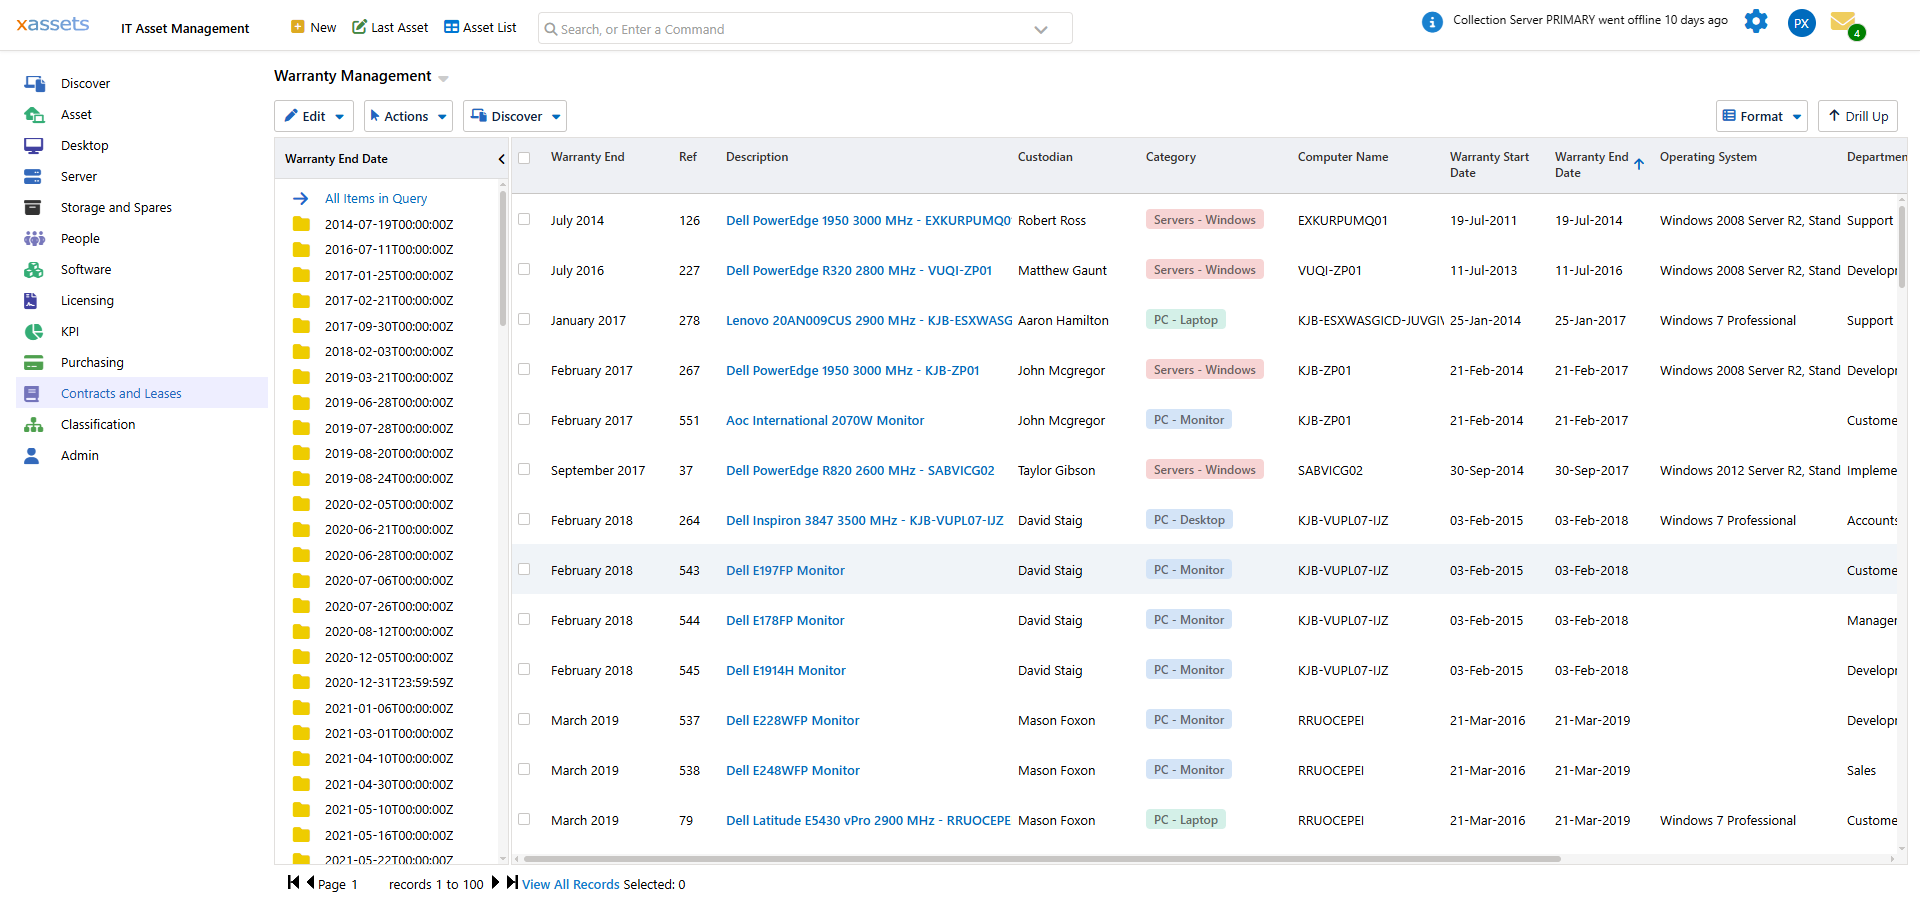Click the View All Records link
The height and width of the screenshot is (911, 1920).
tap(570, 884)
